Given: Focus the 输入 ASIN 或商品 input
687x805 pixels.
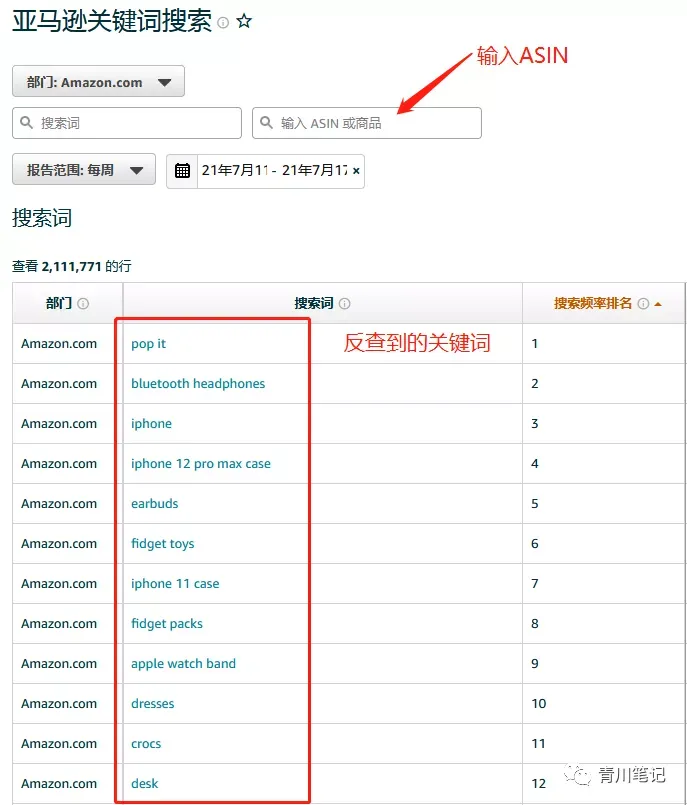Looking at the screenshot, I should coord(367,123).
